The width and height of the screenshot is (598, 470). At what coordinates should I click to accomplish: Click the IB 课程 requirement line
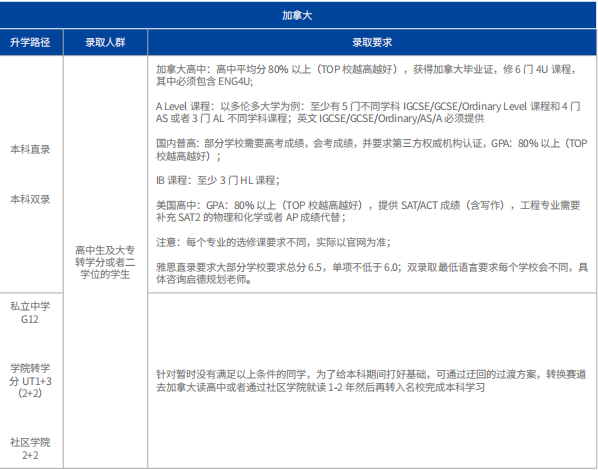point(218,180)
